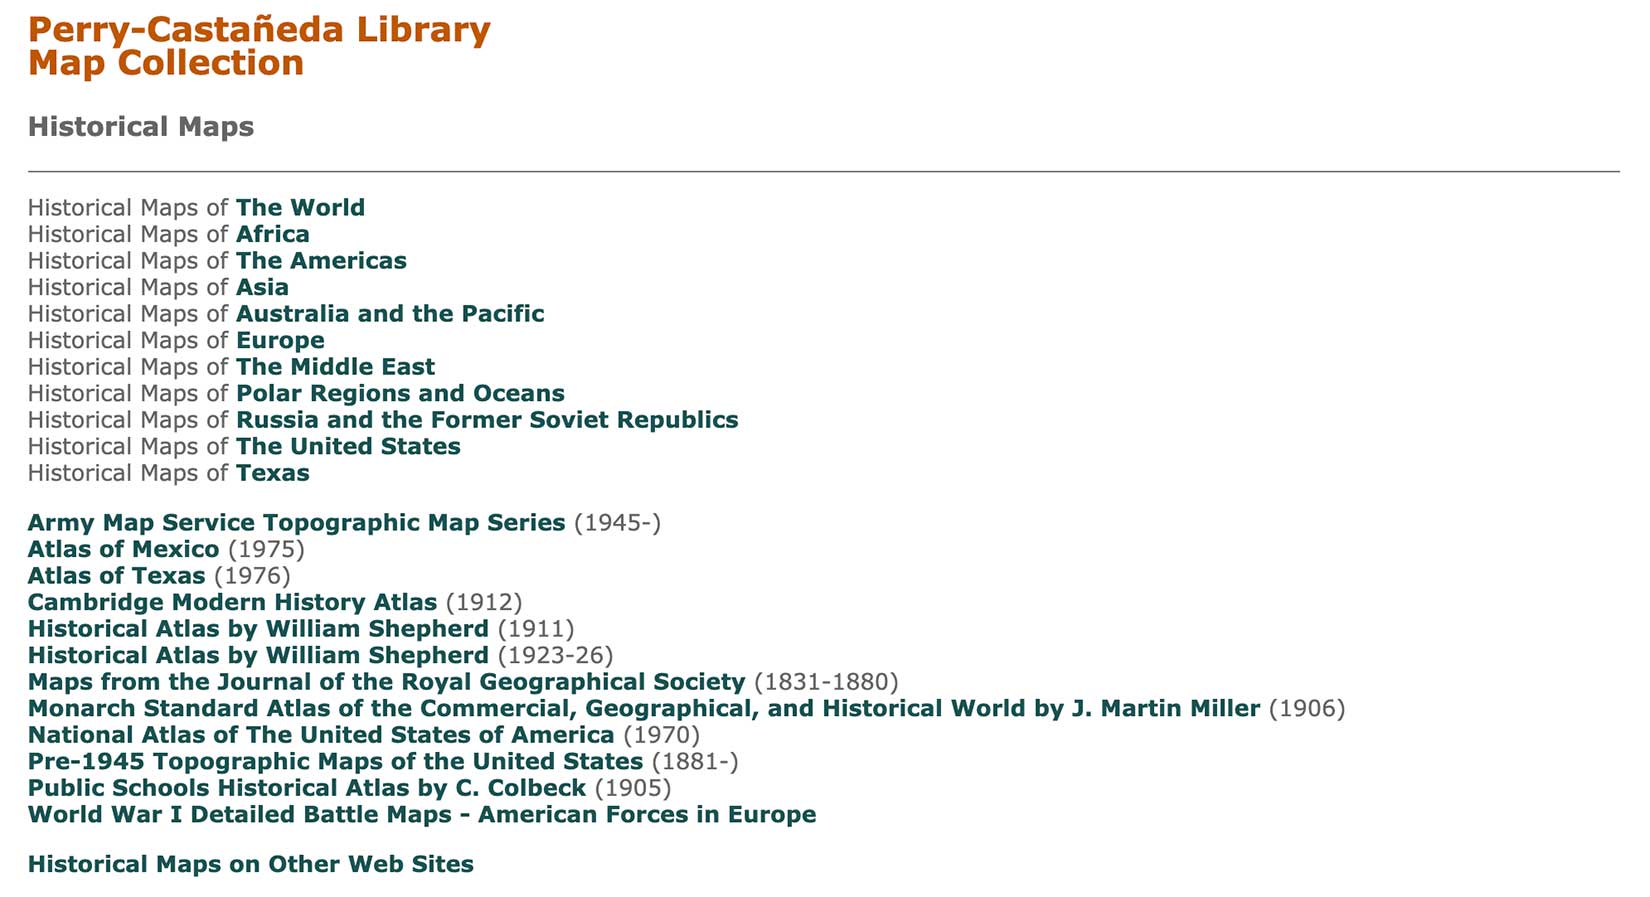1650x897 pixels.
Task: Open Army Map Service Topographic Map Series
Action: (x=296, y=523)
